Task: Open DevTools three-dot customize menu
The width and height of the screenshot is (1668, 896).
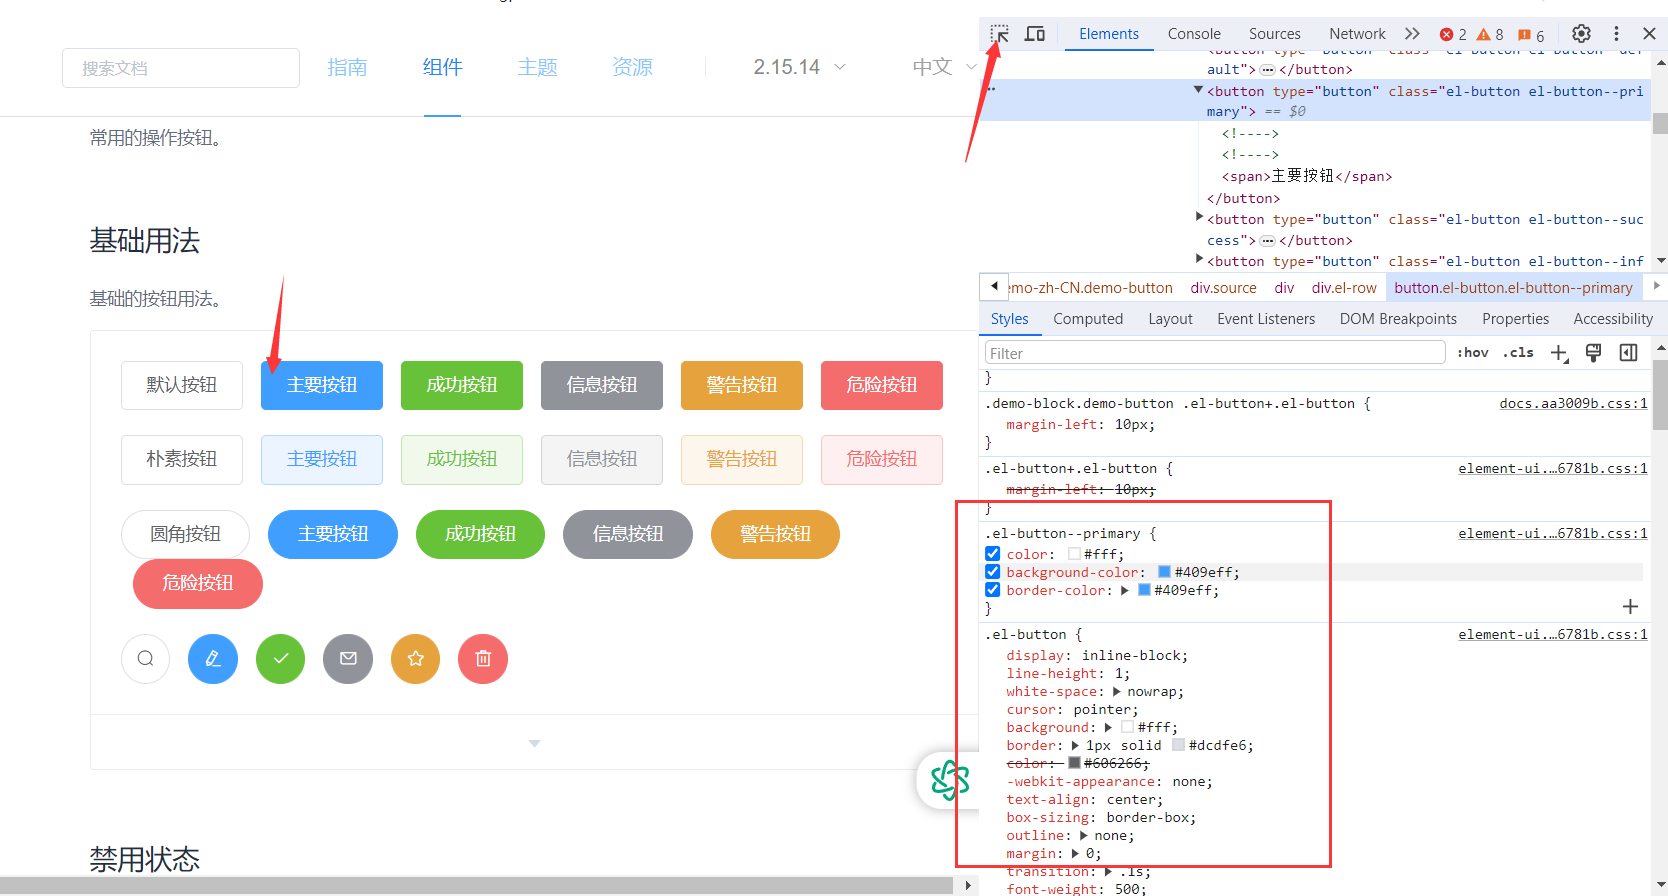Action: (1616, 34)
